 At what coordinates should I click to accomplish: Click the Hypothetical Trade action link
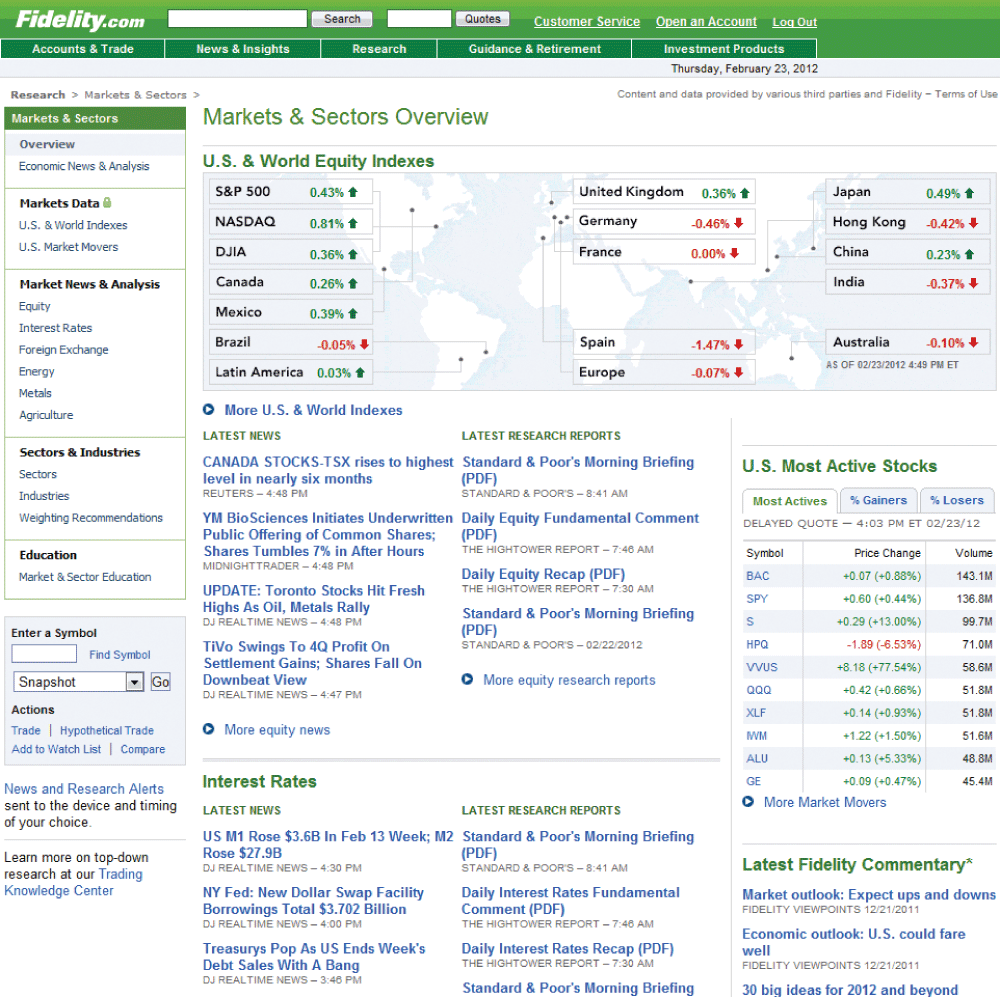click(x=107, y=730)
